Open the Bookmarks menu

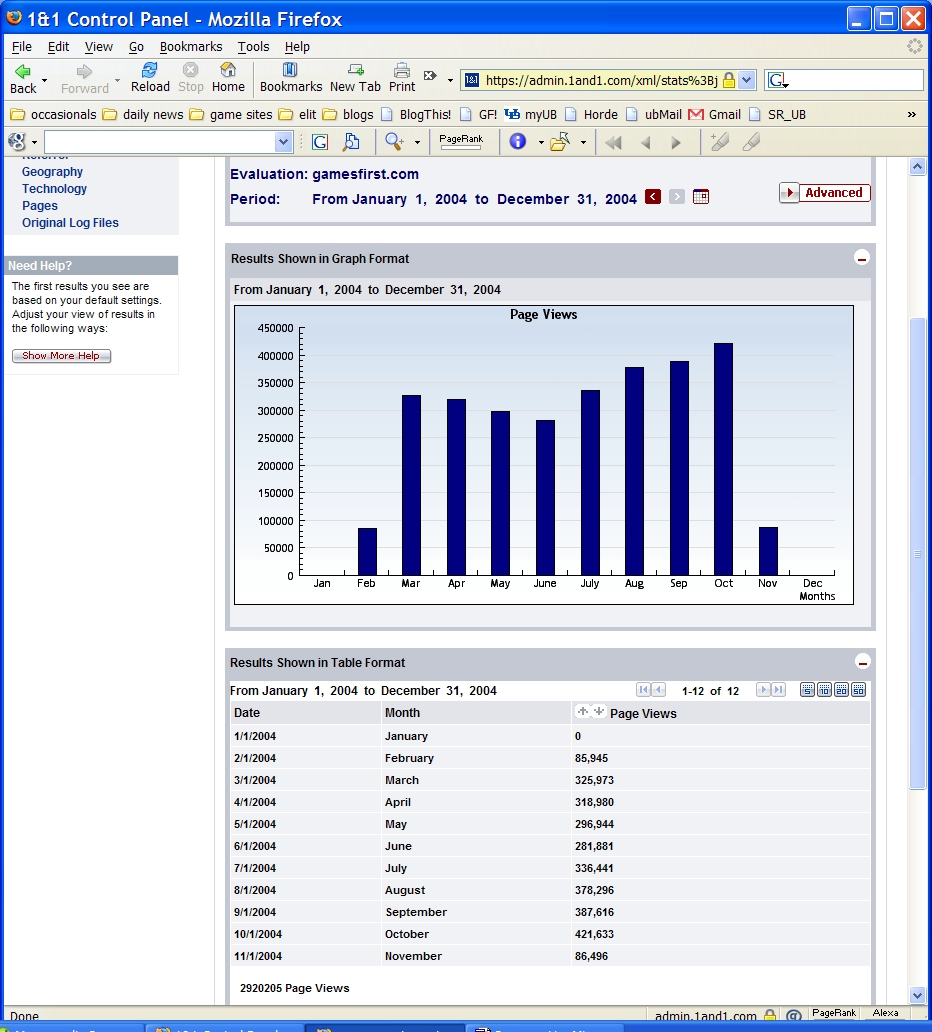[x=190, y=46]
